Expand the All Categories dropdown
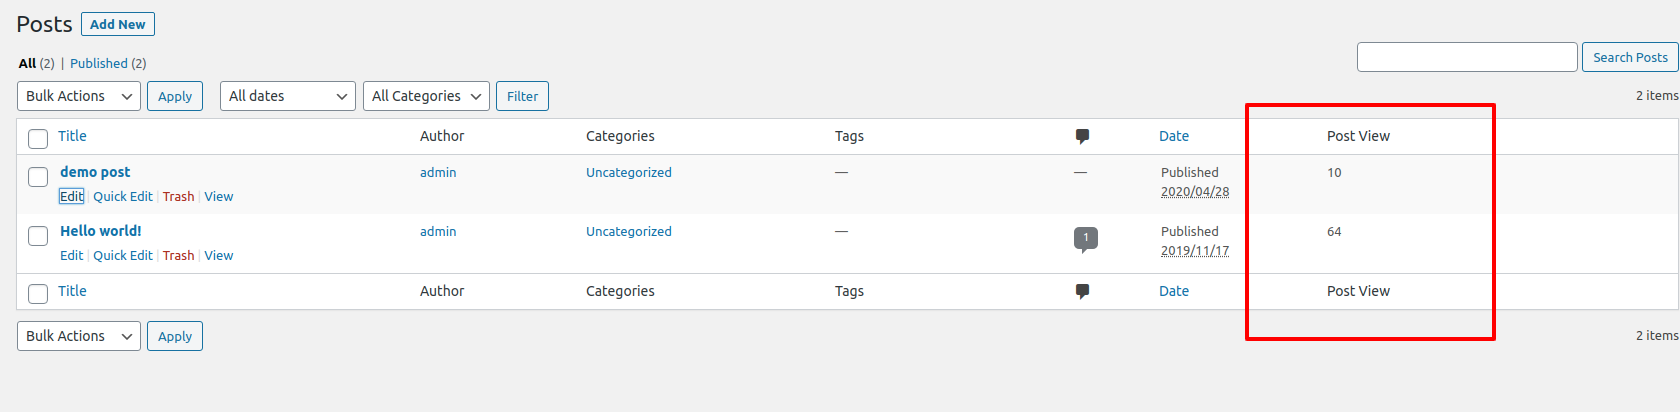The image size is (1680, 412). click(x=426, y=96)
